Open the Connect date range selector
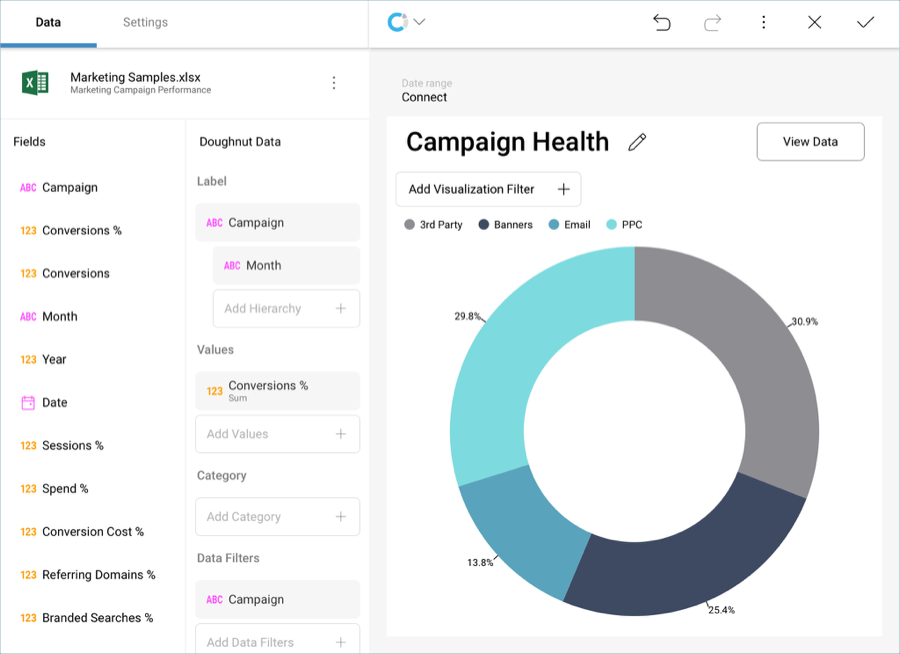Image resolution: width=900 pixels, height=654 pixels. click(424, 97)
